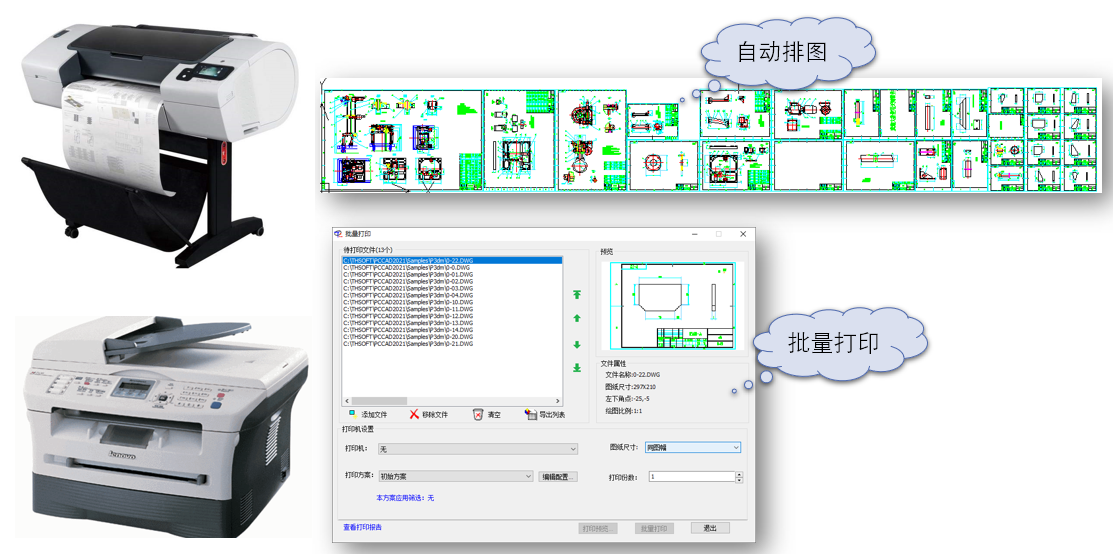Select file 0-20.DWG in list

[452, 337]
